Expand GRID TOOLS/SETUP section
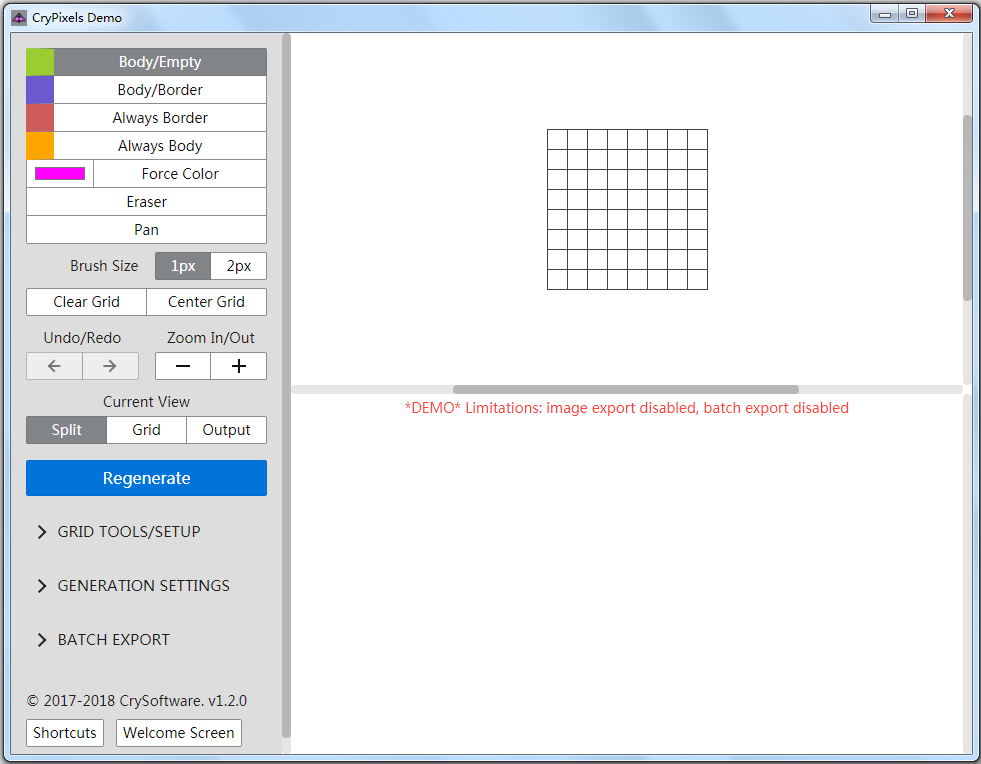 point(130,531)
